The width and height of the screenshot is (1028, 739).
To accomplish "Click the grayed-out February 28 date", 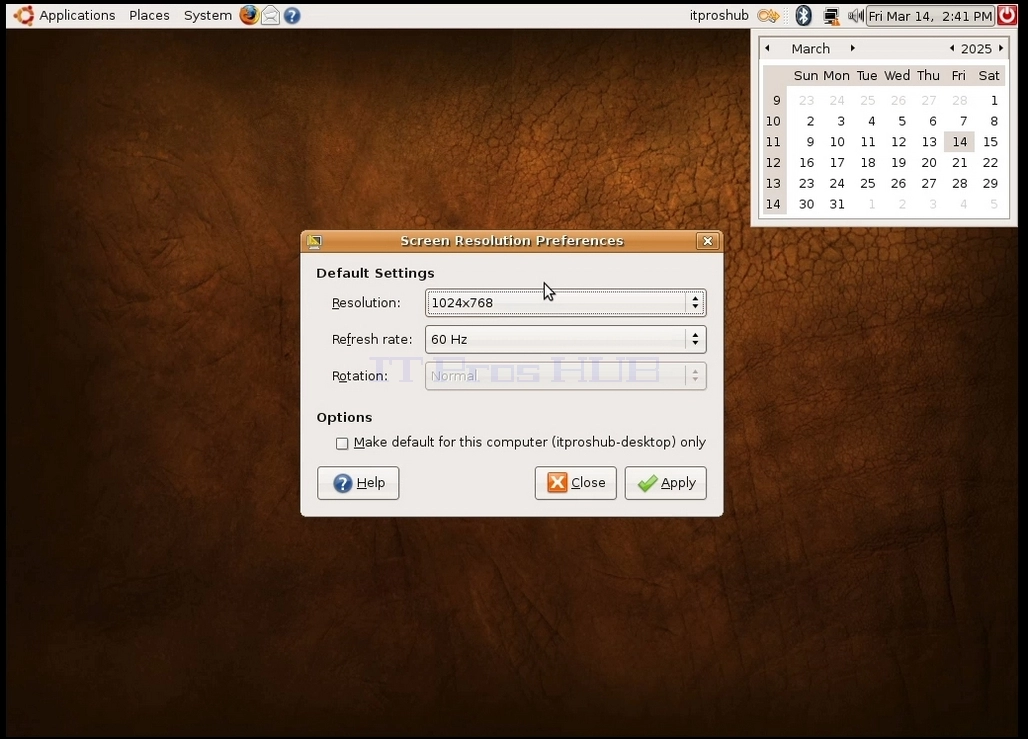I will tap(959, 100).
